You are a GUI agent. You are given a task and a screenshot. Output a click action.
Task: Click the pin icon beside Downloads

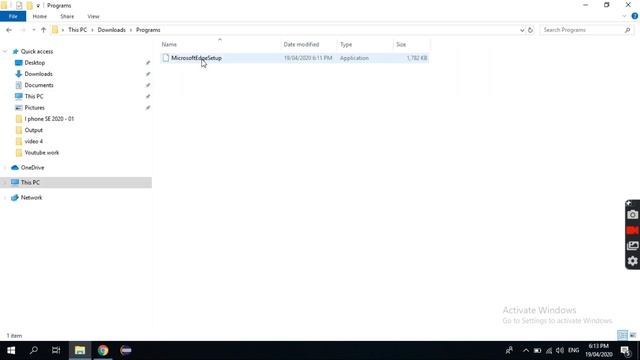click(148, 74)
